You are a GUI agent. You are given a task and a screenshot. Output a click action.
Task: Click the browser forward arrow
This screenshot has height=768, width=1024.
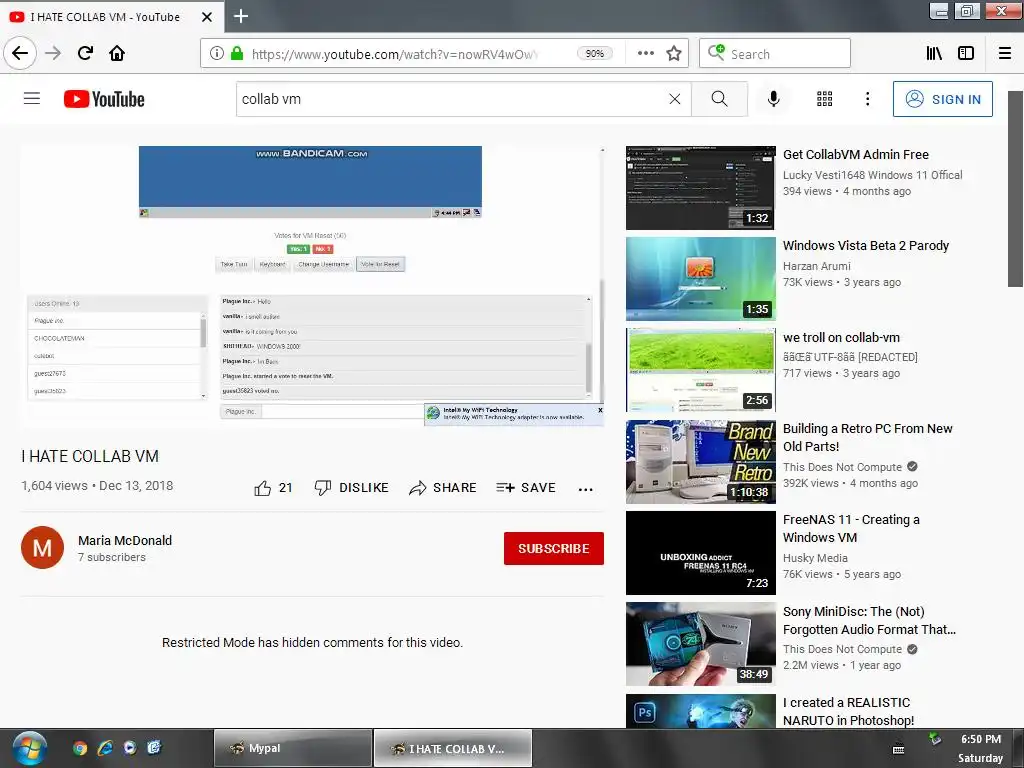(x=53, y=53)
